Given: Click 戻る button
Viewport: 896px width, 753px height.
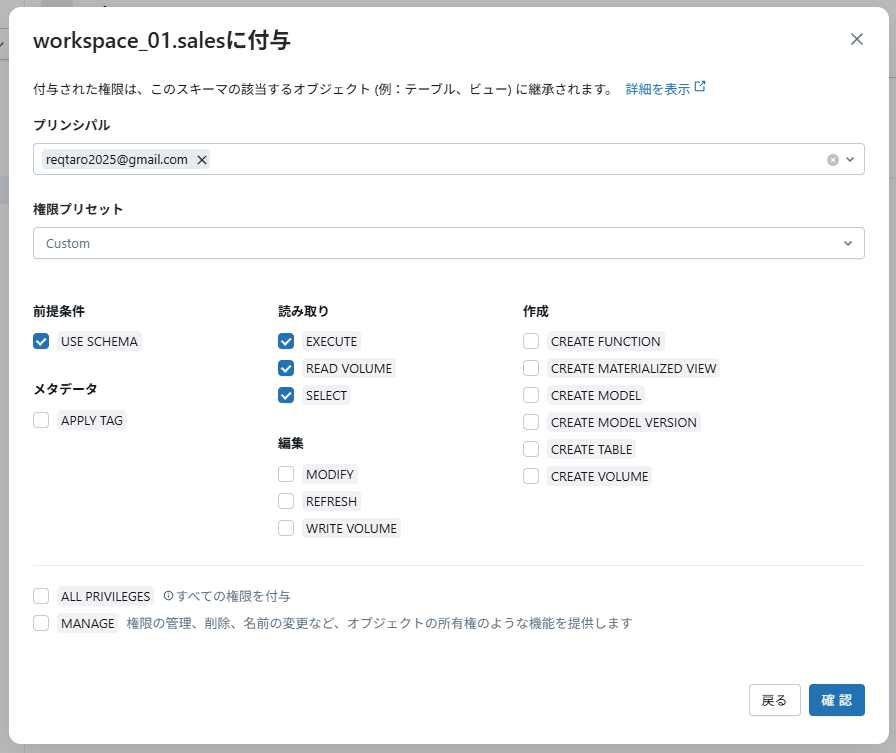Looking at the screenshot, I should [x=774, y=700].
